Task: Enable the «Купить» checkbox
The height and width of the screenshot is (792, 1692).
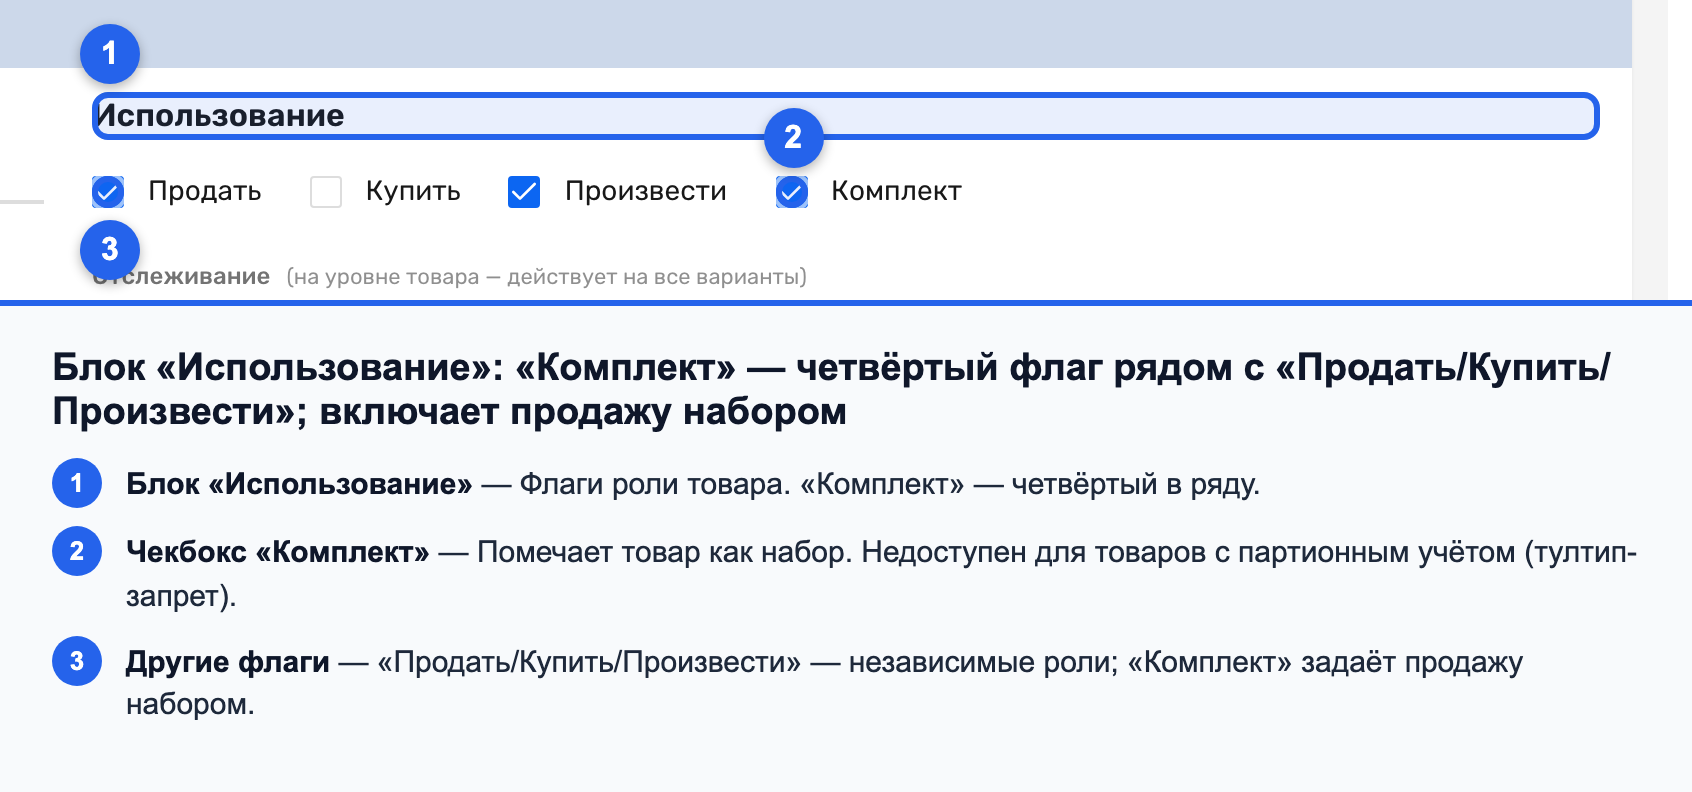Action: [326, 192]
